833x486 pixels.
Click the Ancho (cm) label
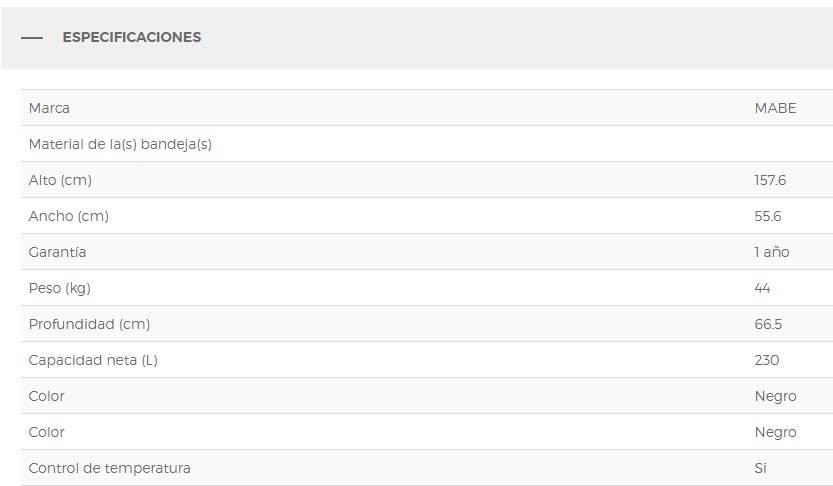click(x=68, y=216)
